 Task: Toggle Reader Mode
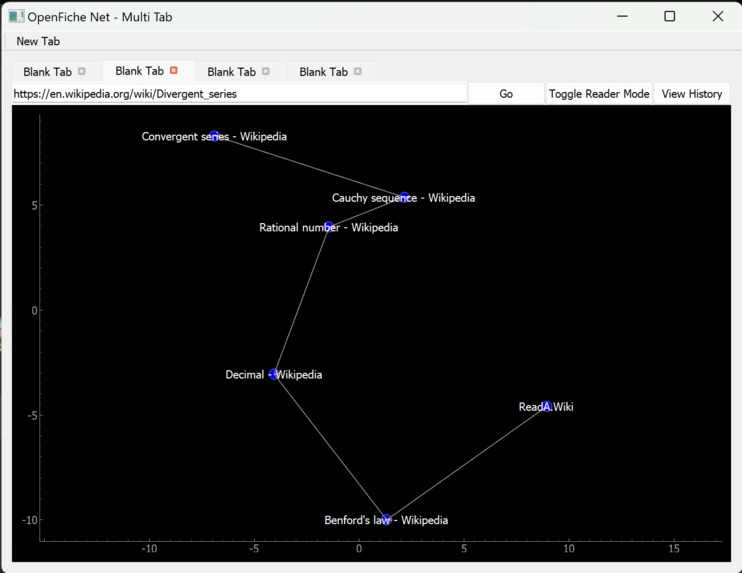599,94
